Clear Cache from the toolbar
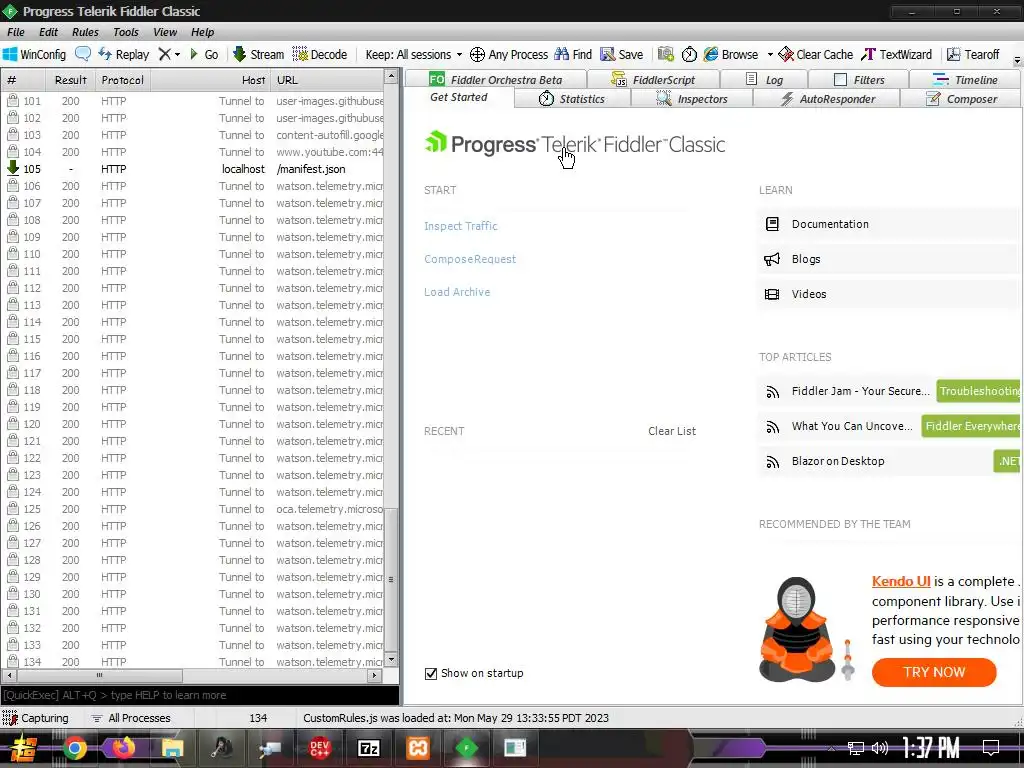 point(816,54)
